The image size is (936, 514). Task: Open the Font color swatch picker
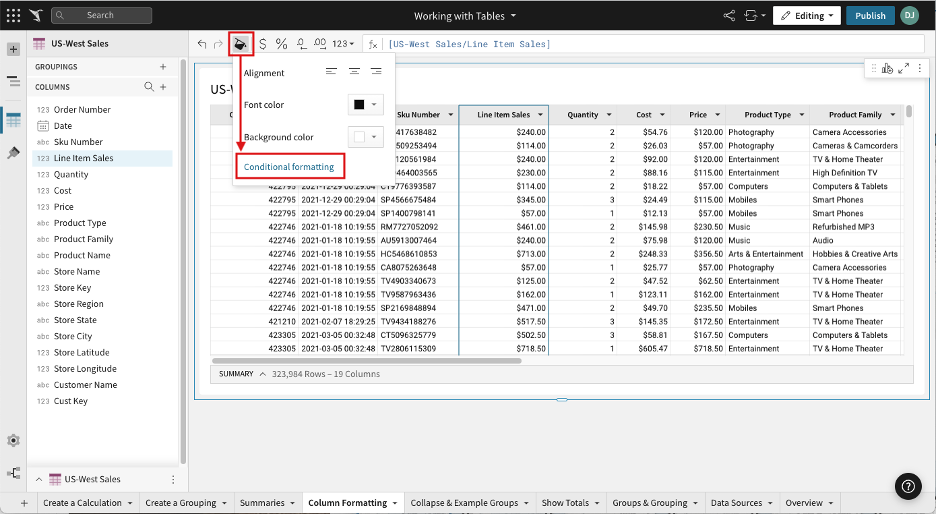[365, 105]
